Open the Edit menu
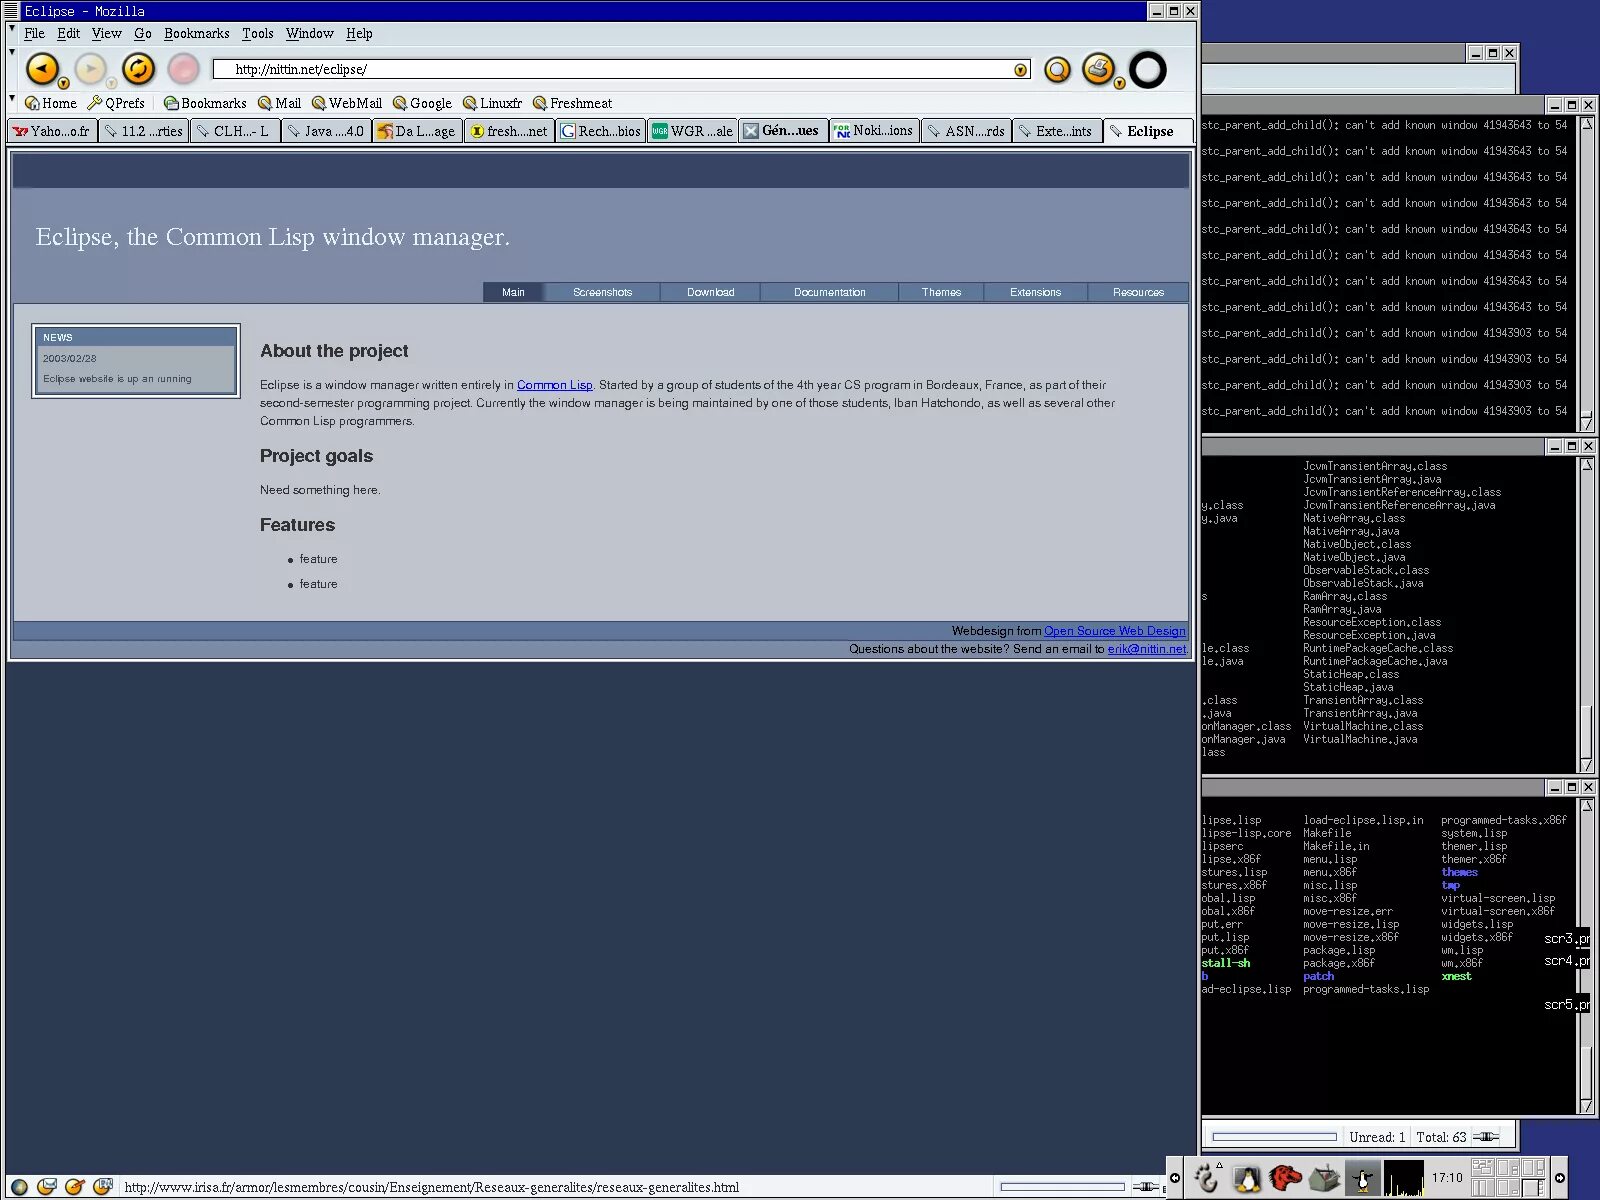This screenshot has height=1200, width=1600. click(68, 33)
